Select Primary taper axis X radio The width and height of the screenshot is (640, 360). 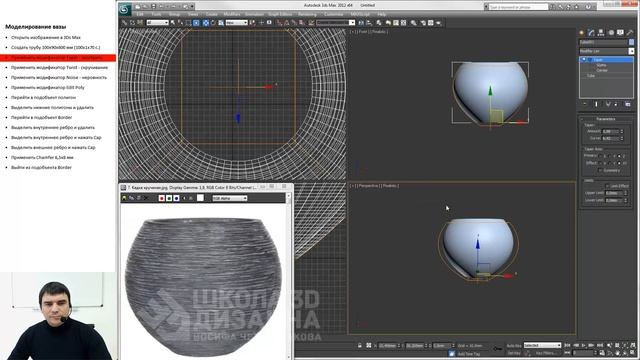pyautogui.click(x=600, y=156)
